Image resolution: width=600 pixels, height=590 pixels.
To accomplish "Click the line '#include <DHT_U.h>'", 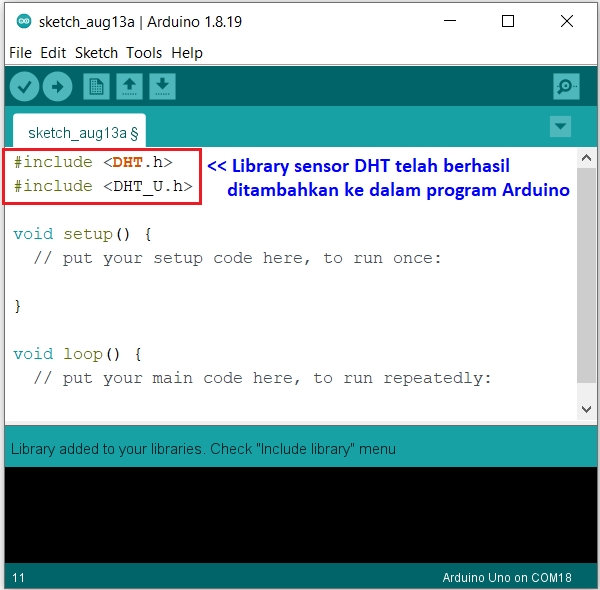I will (103, 186).
